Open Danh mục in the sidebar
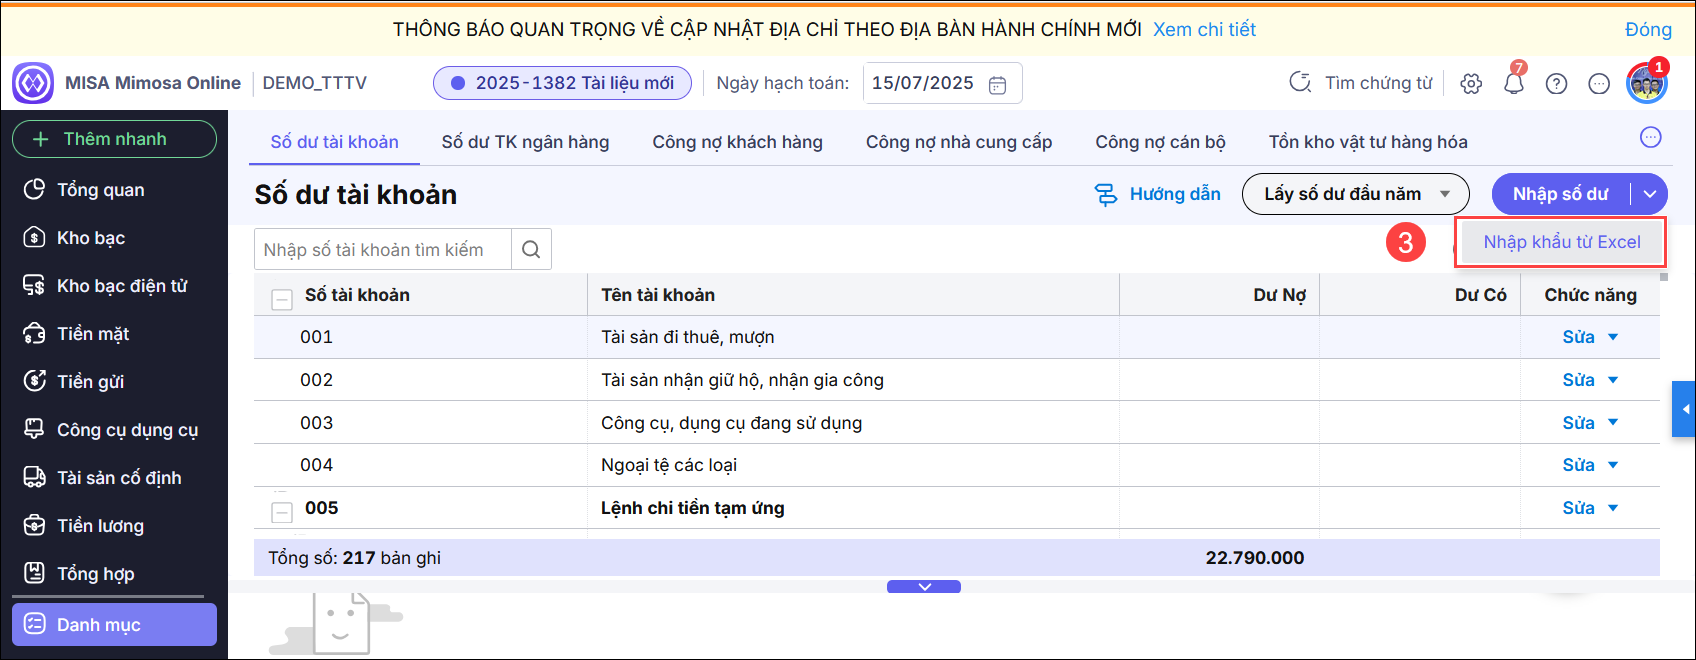 [114, 625]
